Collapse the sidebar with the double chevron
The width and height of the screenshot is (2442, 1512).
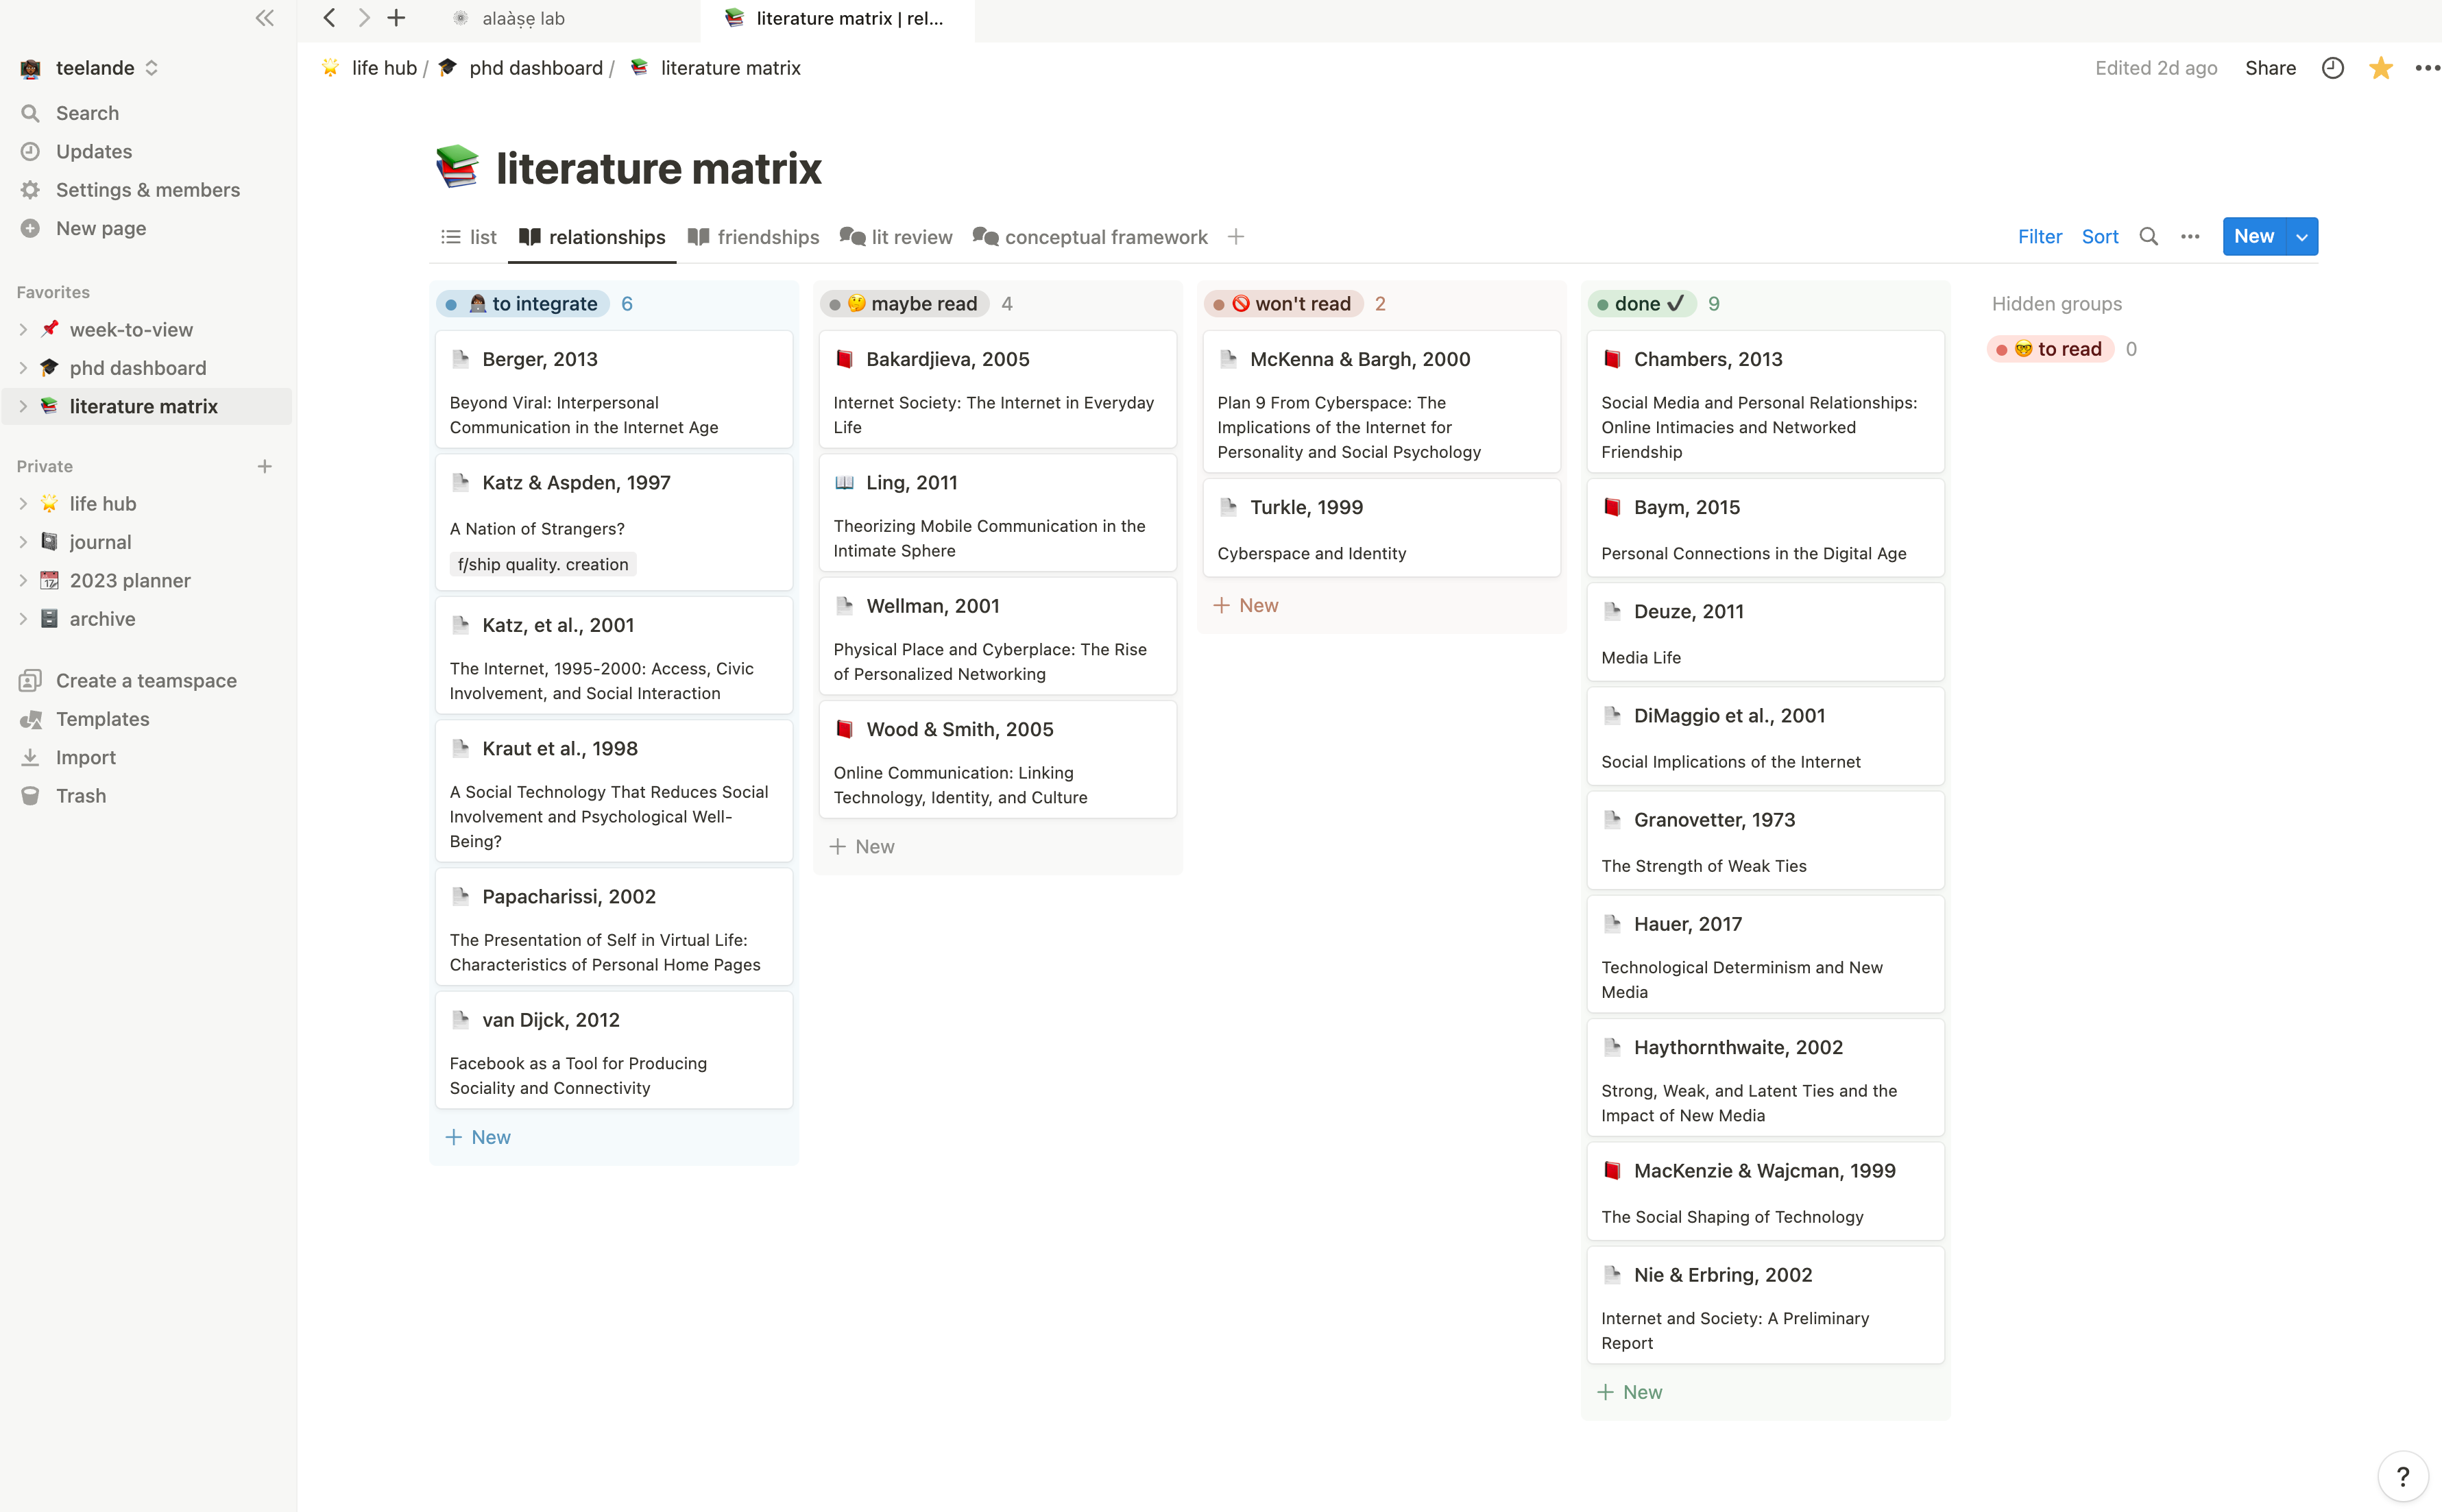point(264,18)
